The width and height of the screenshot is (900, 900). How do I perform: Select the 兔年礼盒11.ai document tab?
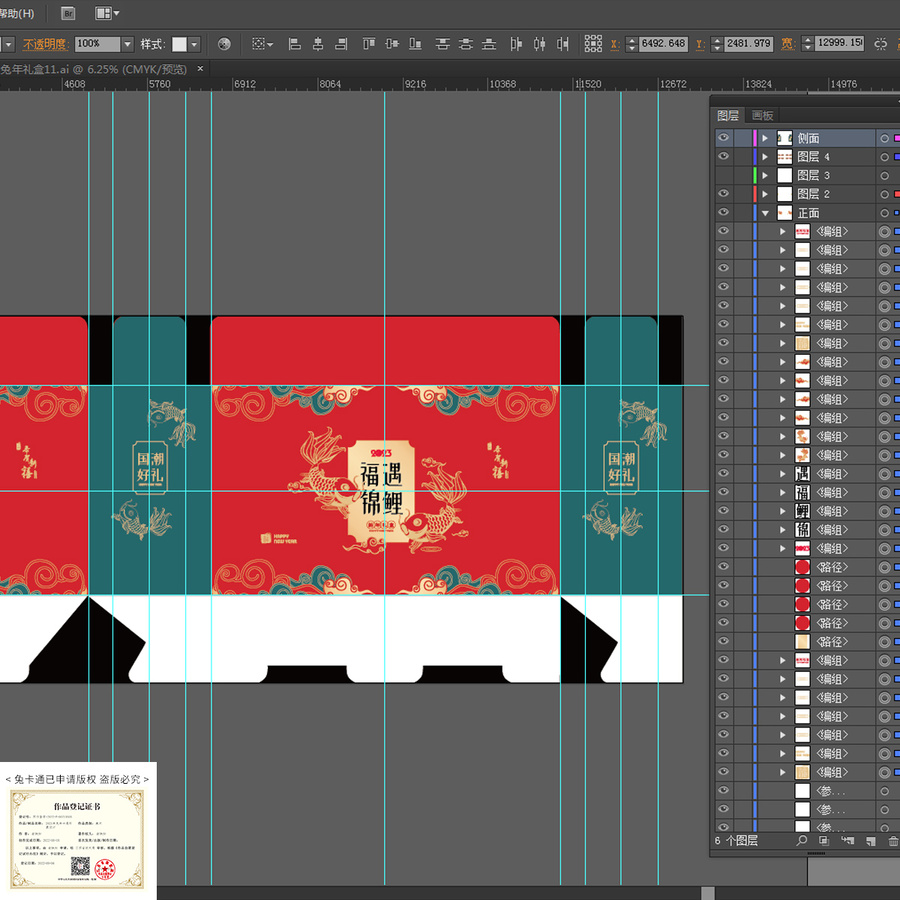click(94, 69)
